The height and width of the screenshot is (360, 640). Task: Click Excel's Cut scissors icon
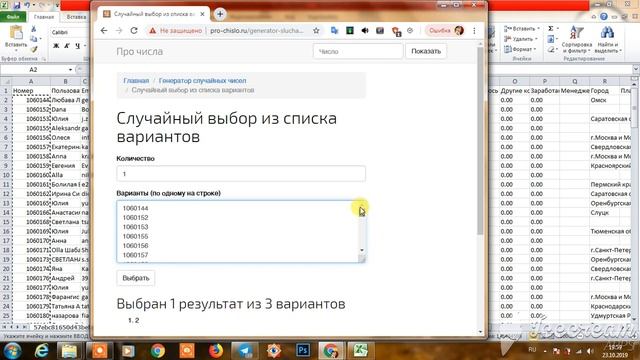(x=34, y=29)
